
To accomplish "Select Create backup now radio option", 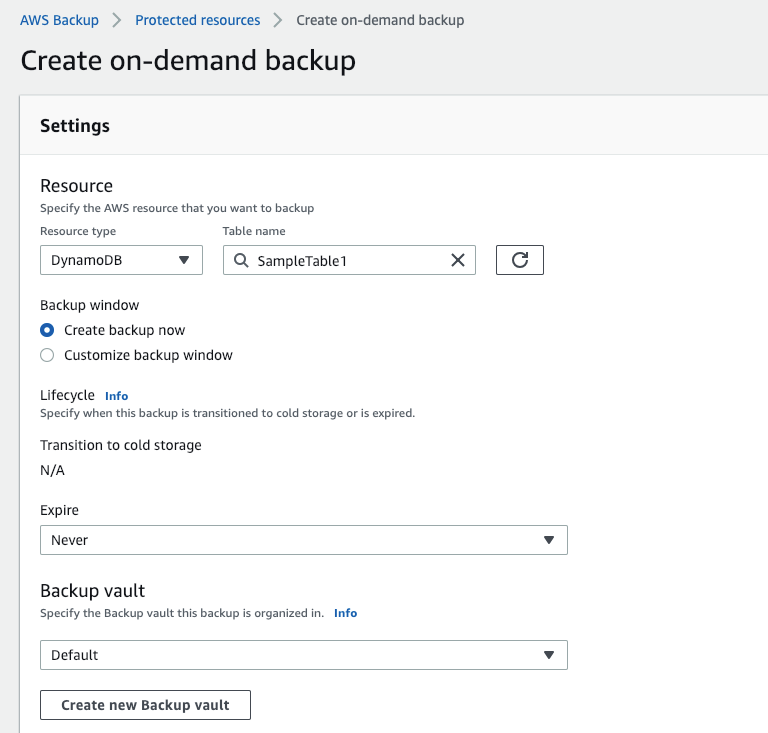I will [47, 330].
